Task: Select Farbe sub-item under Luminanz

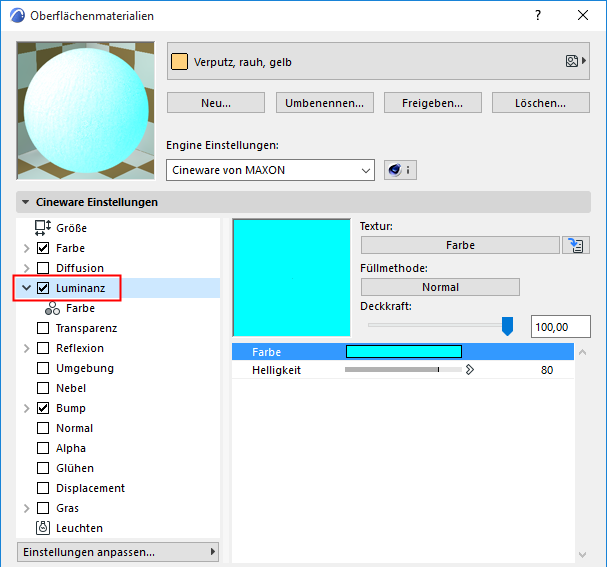Action: [x=80, y=308]
